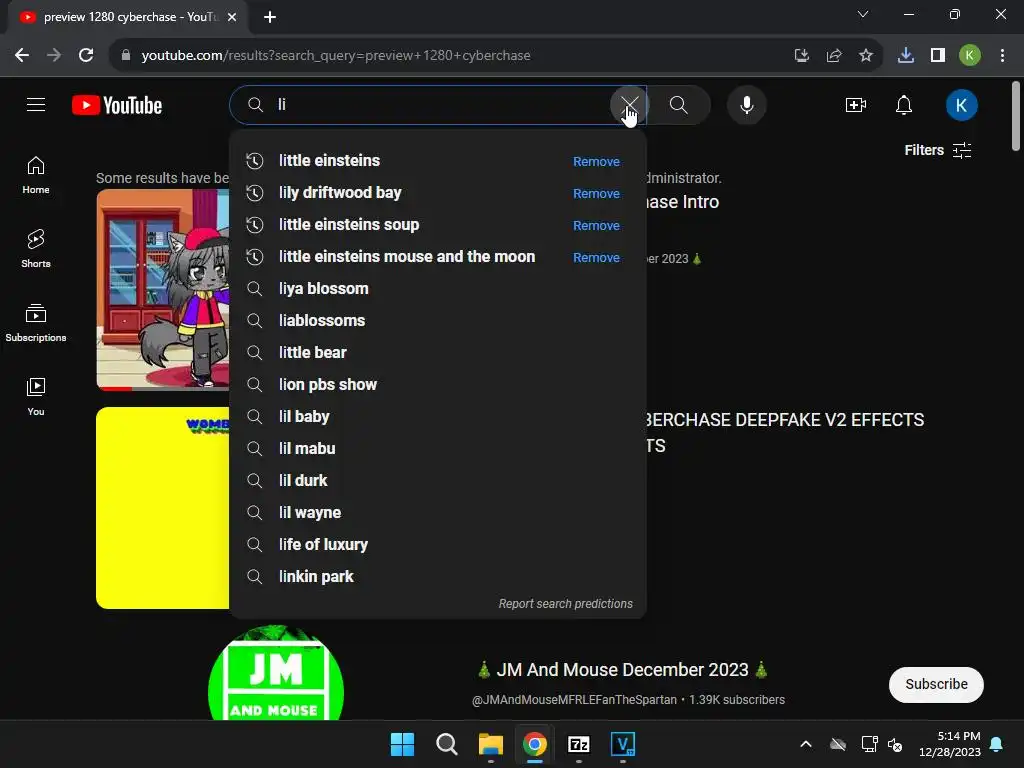Pick the 'little bear' suggestion
1024x768 pixels.
pos(438,353)
